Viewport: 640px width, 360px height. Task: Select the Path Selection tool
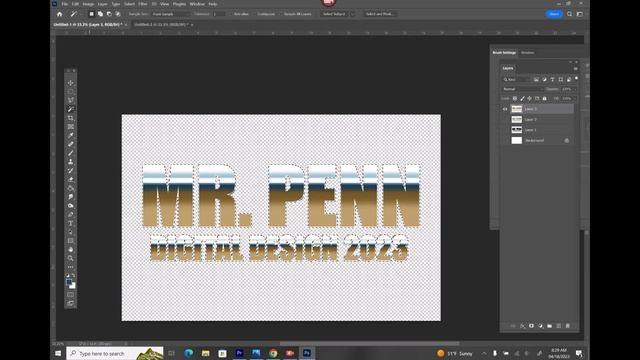tap(71, 232)
